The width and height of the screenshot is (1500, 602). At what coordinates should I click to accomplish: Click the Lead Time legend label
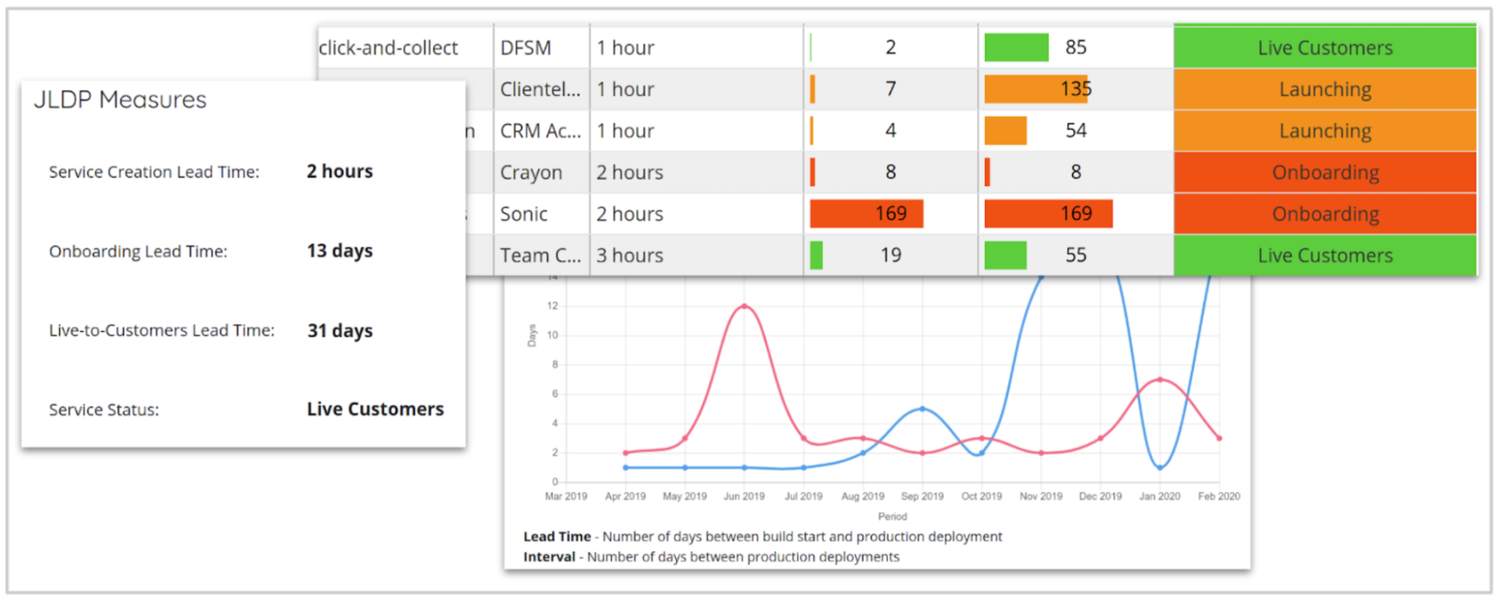click(x=556, y=536)
